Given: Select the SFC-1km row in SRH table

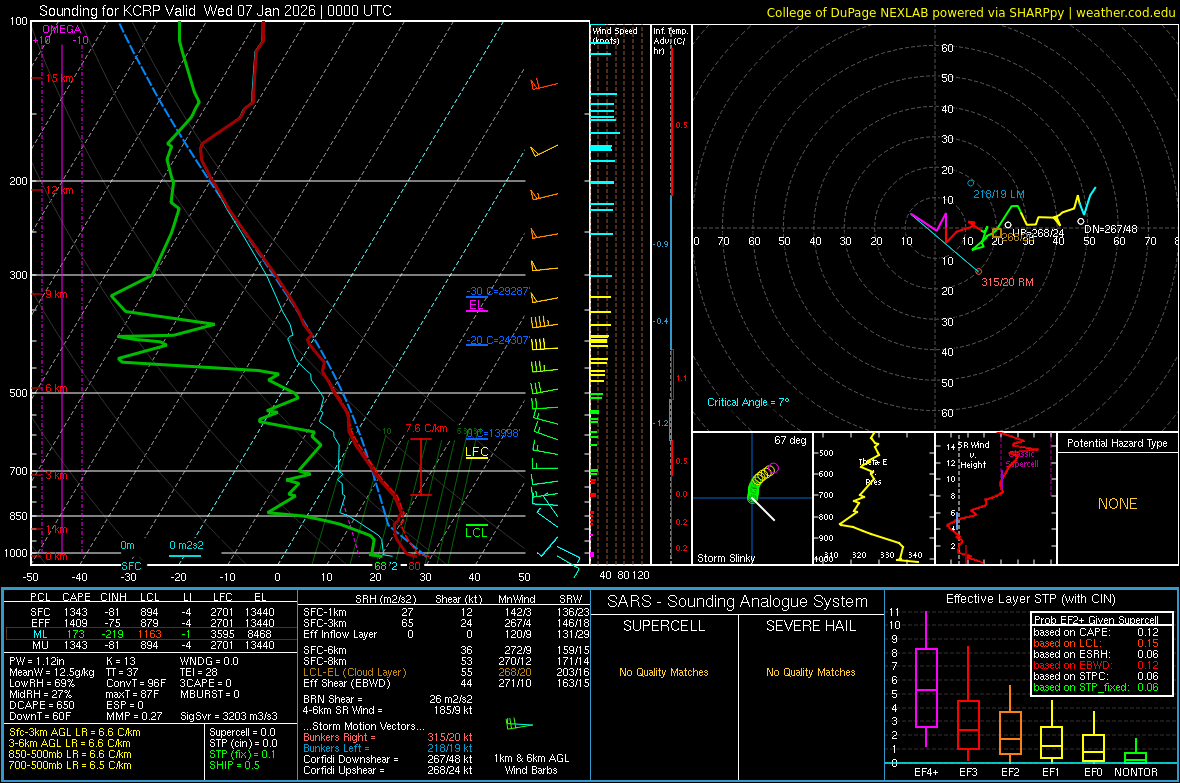Looking at the screenshot, I should tap(444, 612).
